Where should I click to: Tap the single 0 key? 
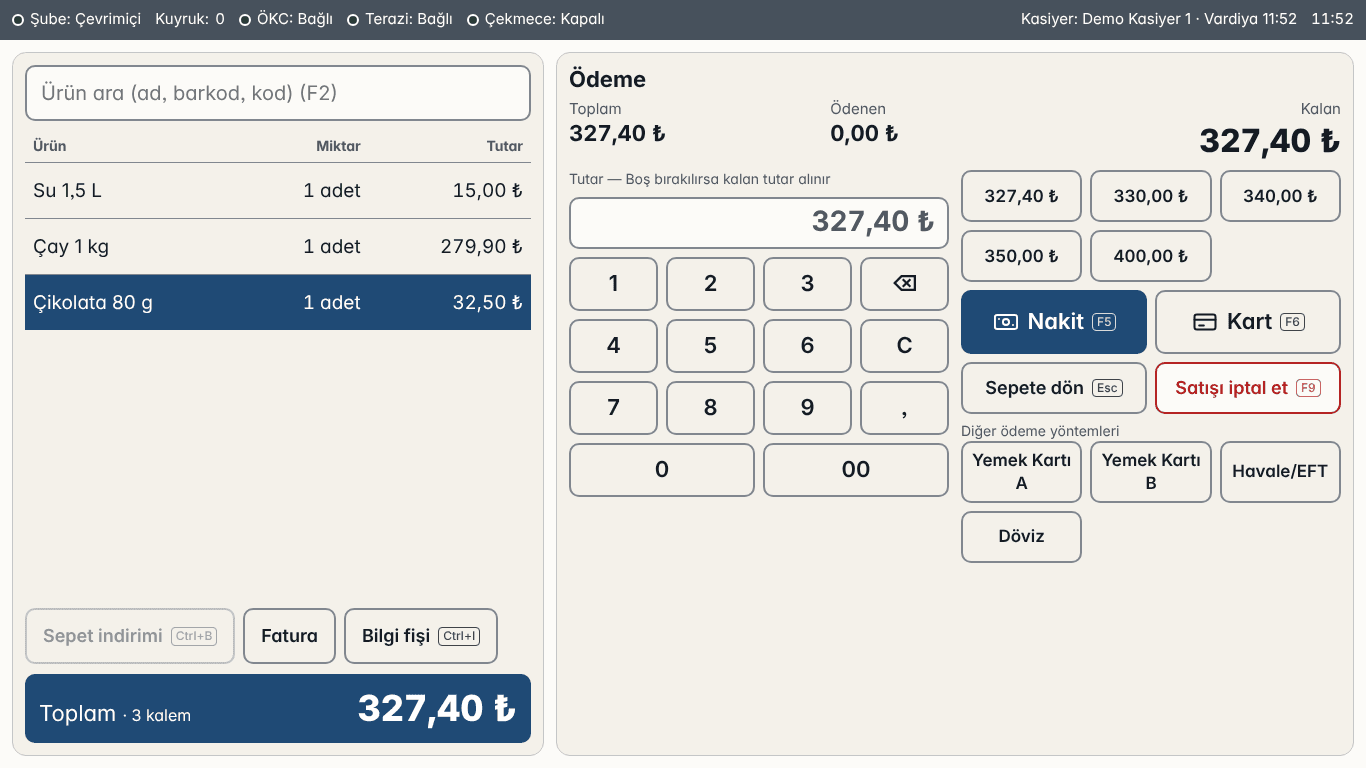coord(662,470)
